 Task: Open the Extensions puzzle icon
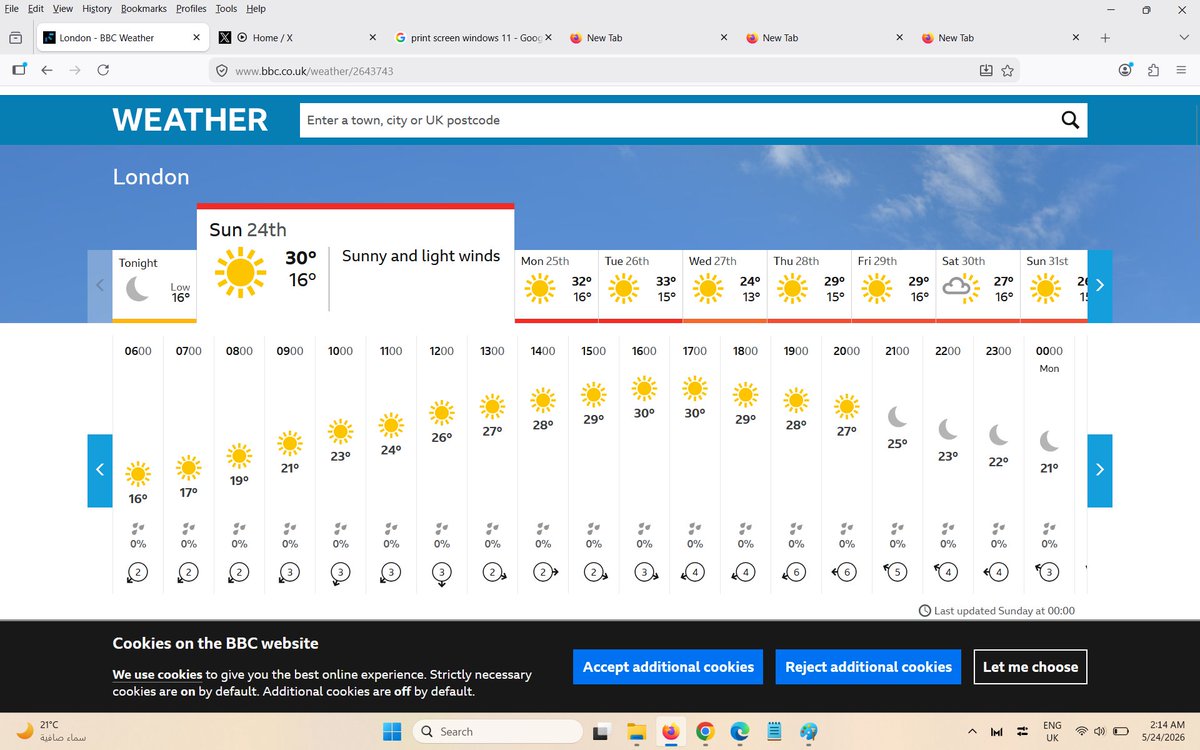point(1154,70)
